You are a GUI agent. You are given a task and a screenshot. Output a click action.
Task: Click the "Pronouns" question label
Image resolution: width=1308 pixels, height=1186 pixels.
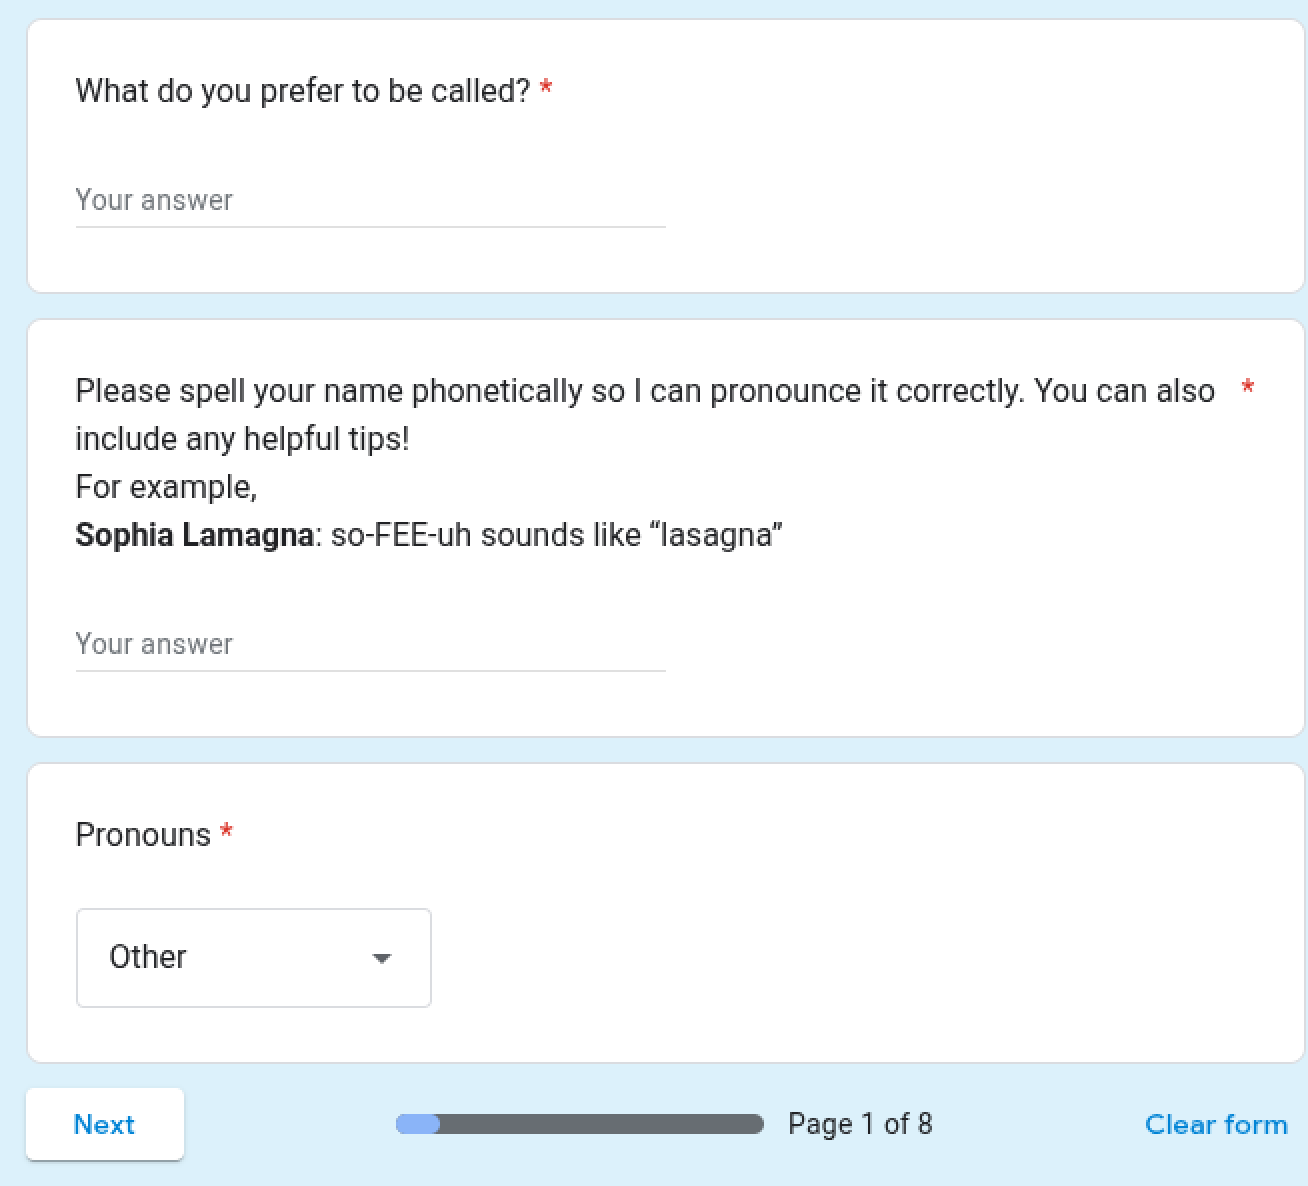[x=144, y=834]
